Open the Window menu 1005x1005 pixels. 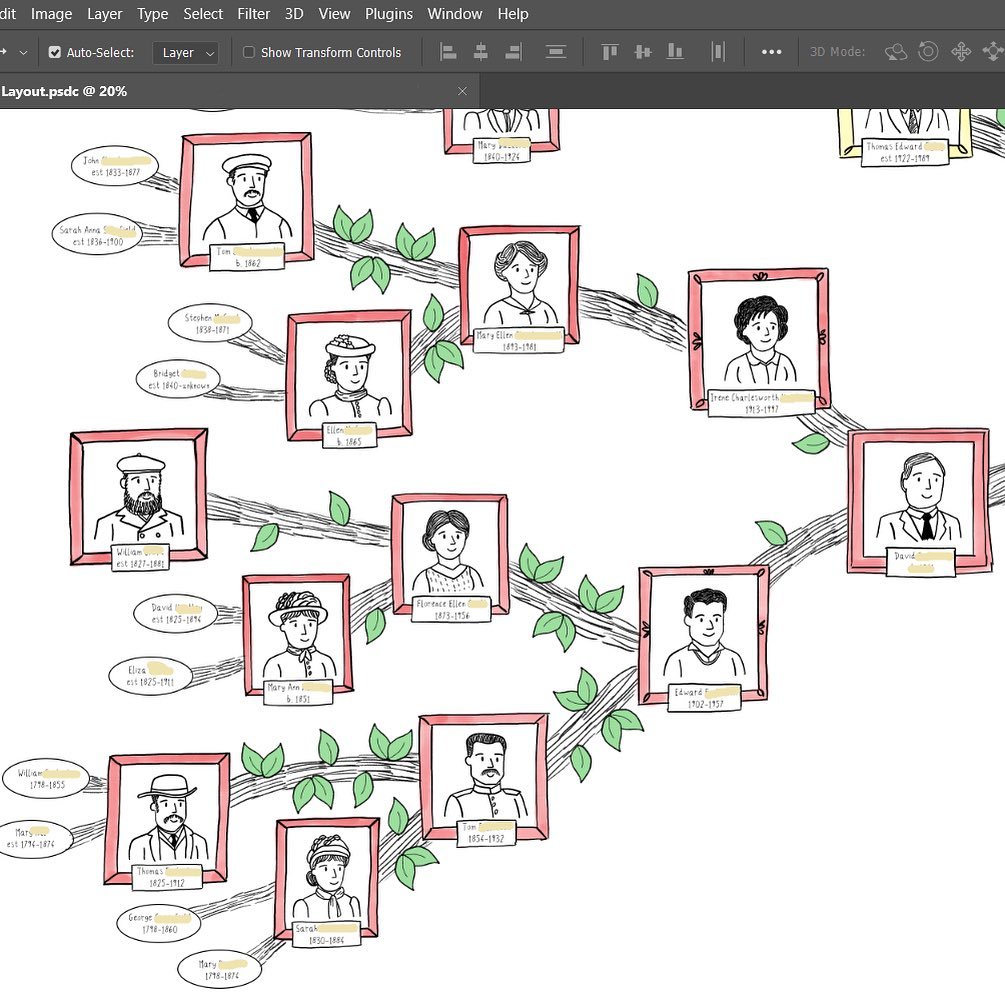pos(455,14)
